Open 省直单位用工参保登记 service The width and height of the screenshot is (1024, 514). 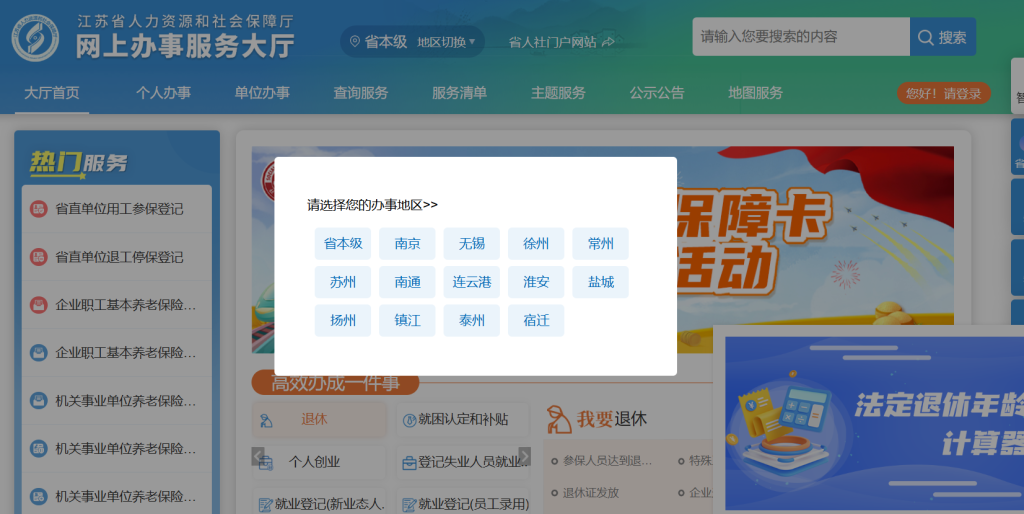(119, 209)
